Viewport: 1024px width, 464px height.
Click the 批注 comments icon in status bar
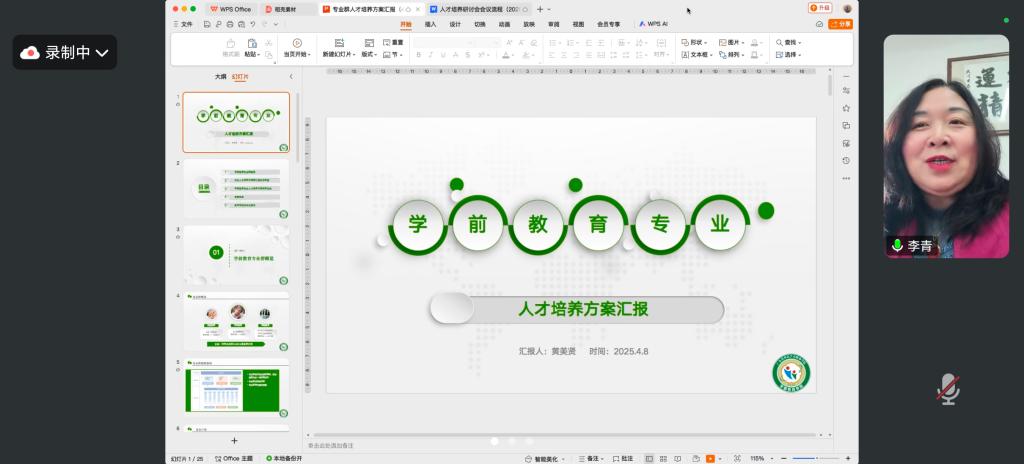622,458
